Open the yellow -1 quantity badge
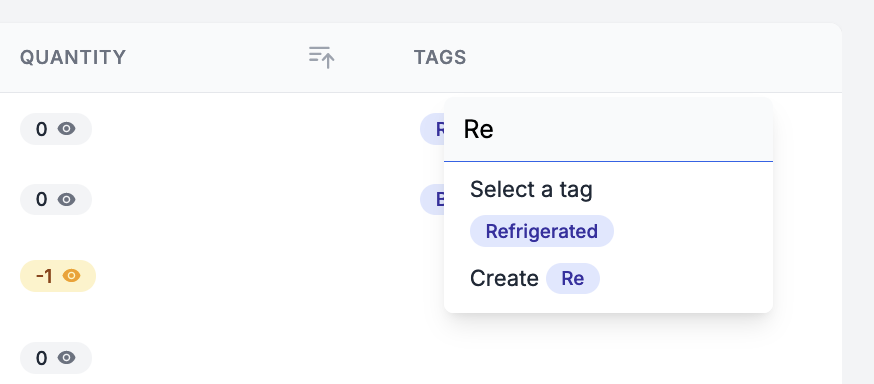The width and height of the screenshot is (874, 384). 58,276
